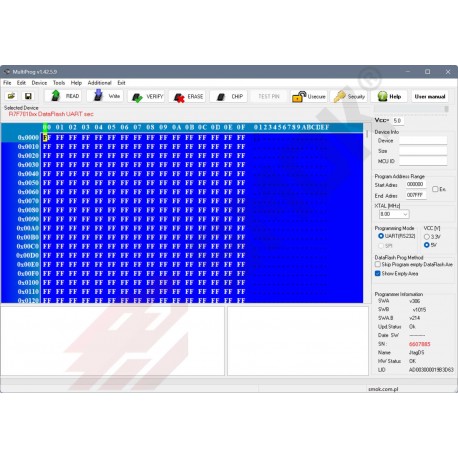Select the 3.3V VCC radio button

pos(427,237)
